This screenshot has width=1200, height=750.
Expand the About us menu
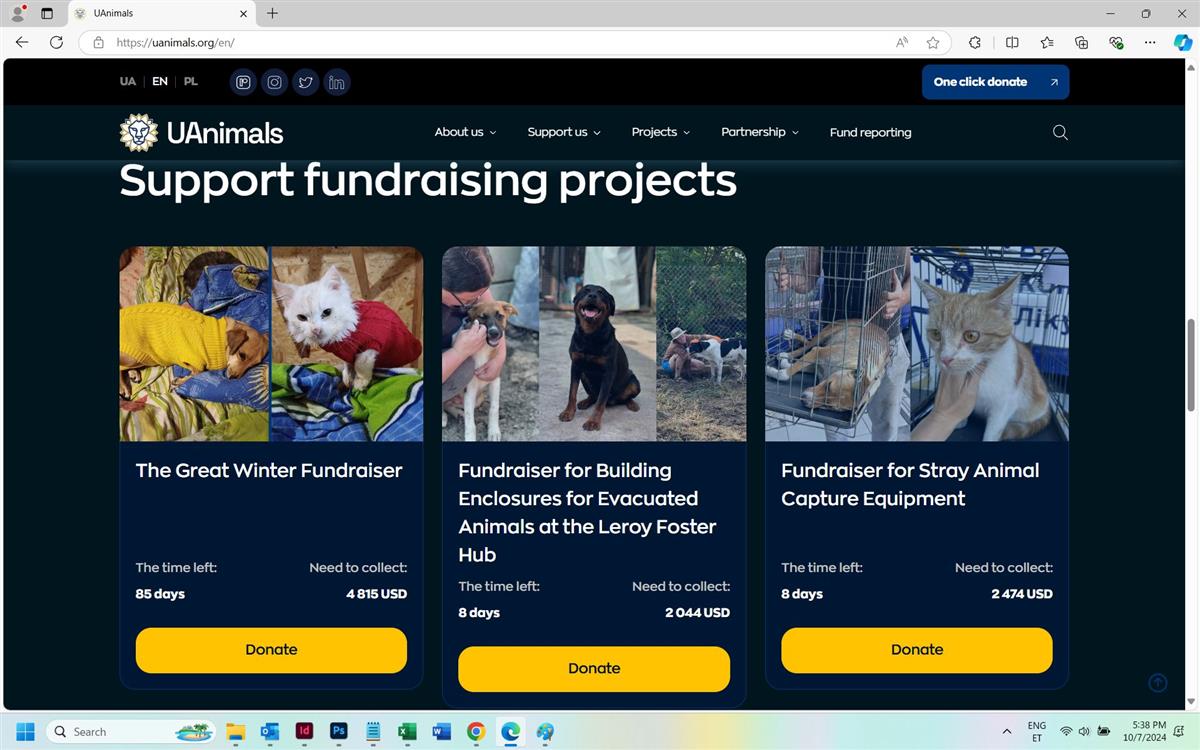(x=465, y=132)
